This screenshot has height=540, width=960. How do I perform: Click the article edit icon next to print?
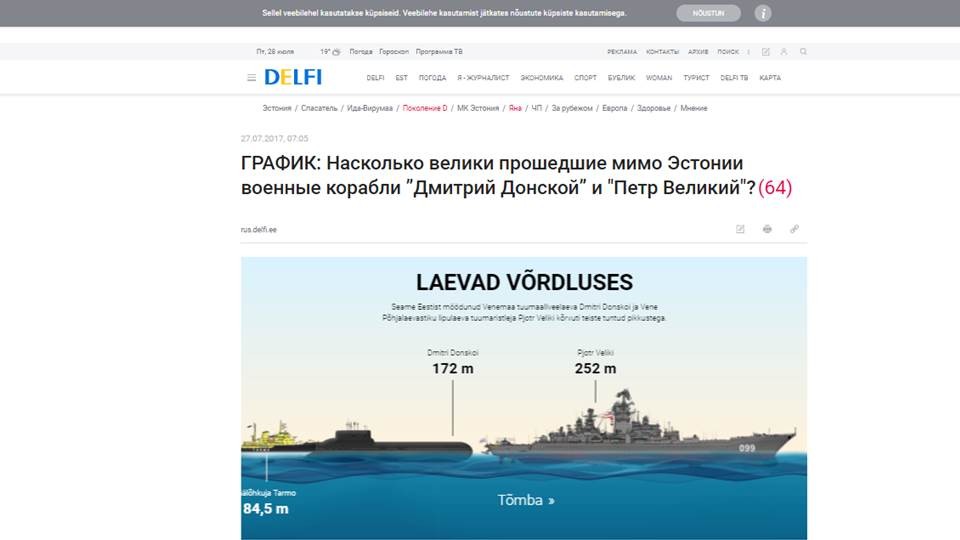point(740,229)
